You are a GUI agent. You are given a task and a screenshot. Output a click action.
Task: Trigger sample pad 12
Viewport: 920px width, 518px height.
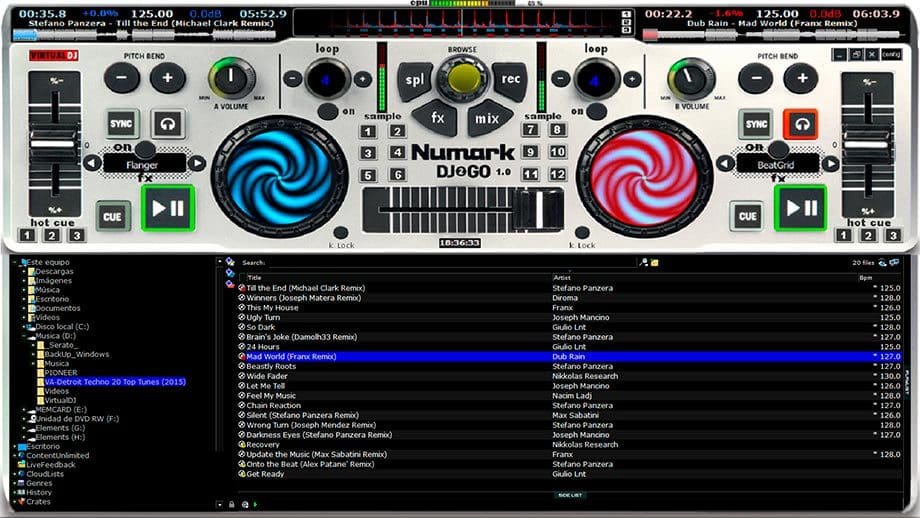(x=557, y=174)
